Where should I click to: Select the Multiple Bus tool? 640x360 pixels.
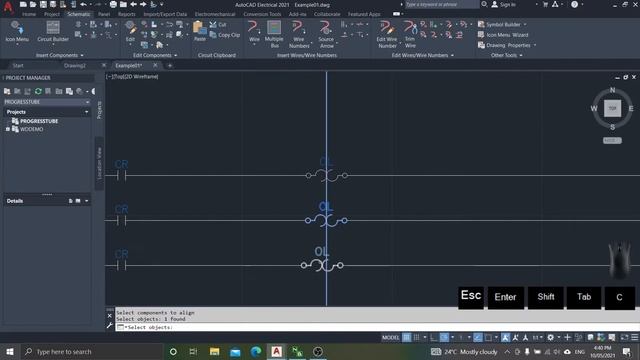tap(274, 34)
